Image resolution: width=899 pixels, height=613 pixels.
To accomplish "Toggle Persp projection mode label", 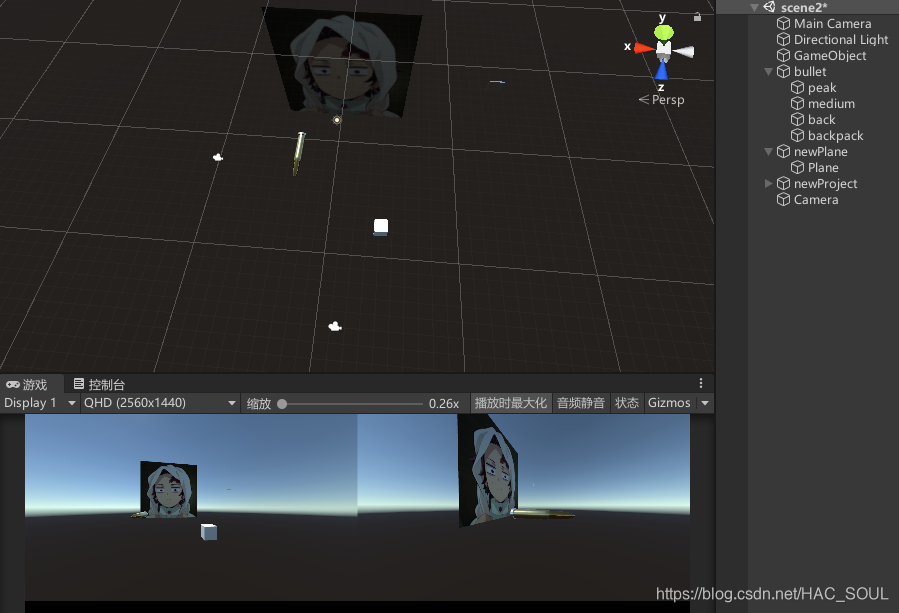I will [662, 100].
